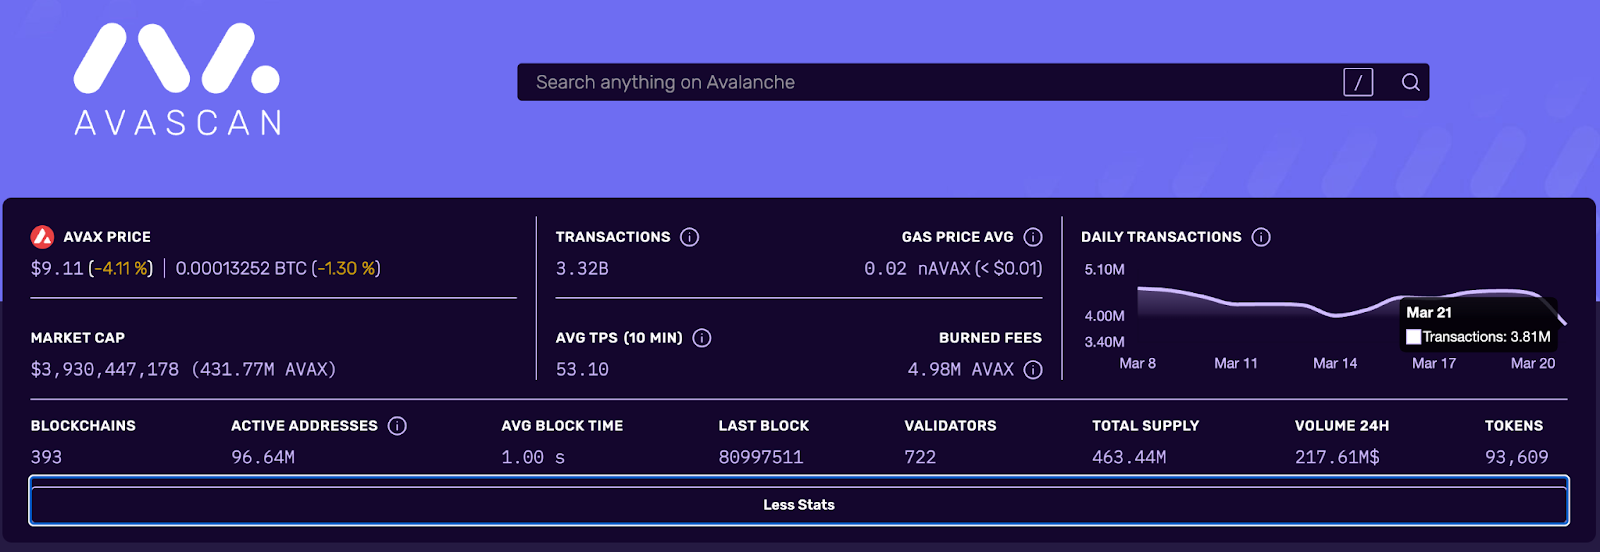This screenshot has width=1600, height=552.
Task: Click the Validators count 722
Action: (x=920, y=457)
